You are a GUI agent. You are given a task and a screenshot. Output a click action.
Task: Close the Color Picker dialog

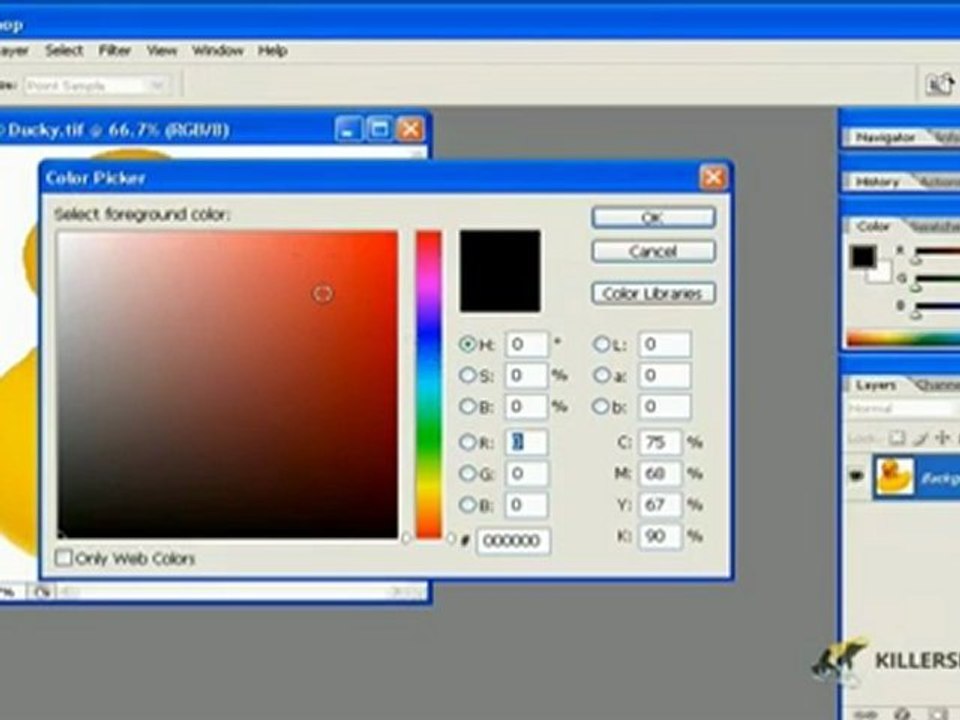(713, 178)
